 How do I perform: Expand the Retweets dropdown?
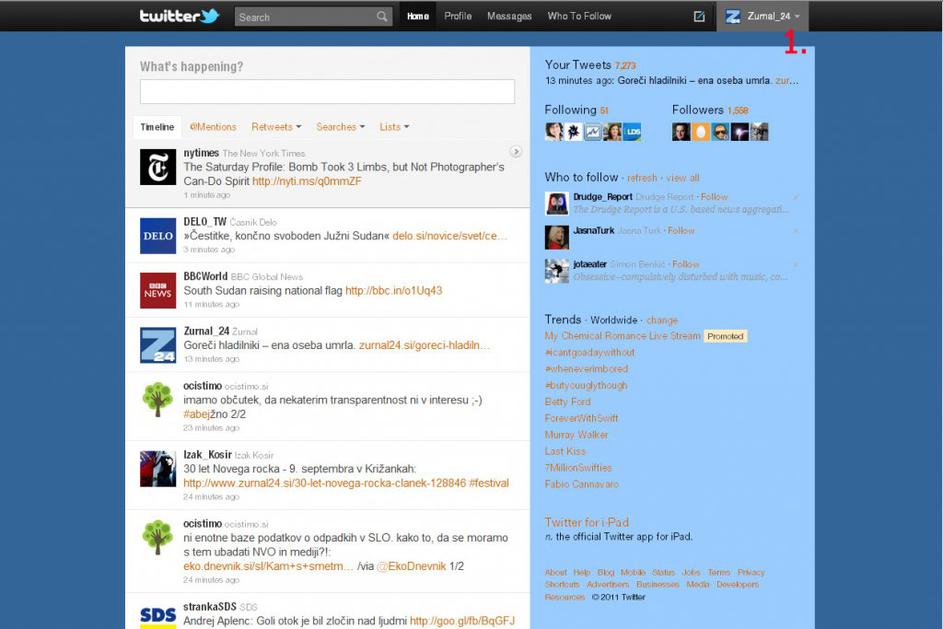pos(276,127)
